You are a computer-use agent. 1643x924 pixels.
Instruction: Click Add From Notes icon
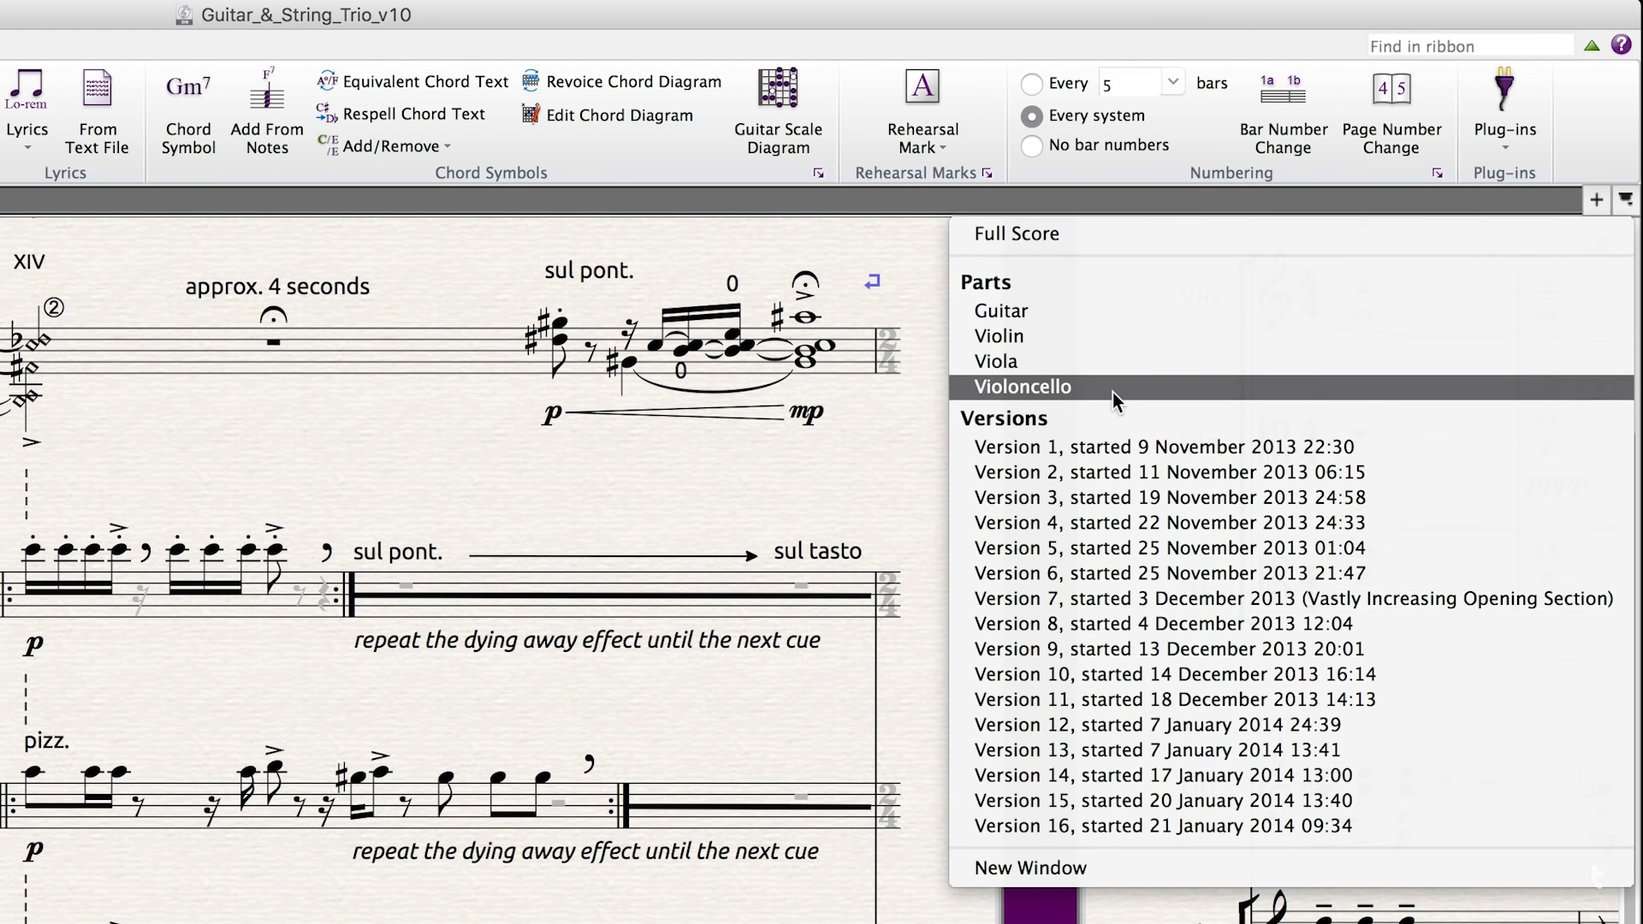[x=265, y=95]
